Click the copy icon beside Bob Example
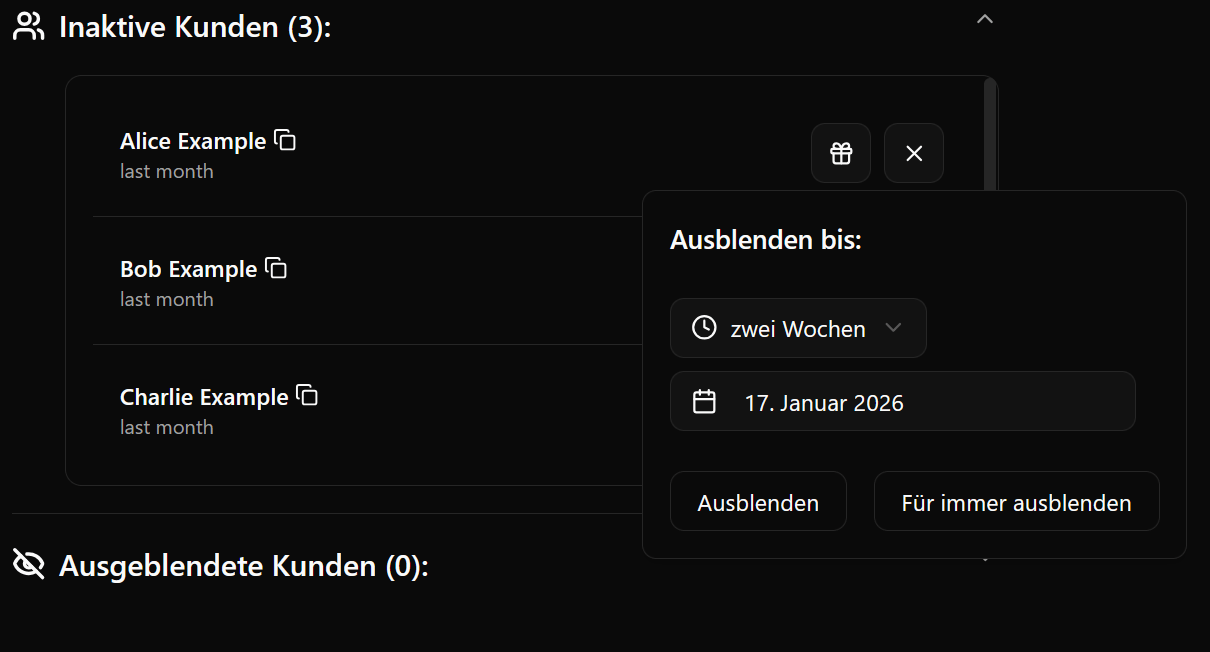The width and height of the screenshot is (1210, 652). point(276,269)
